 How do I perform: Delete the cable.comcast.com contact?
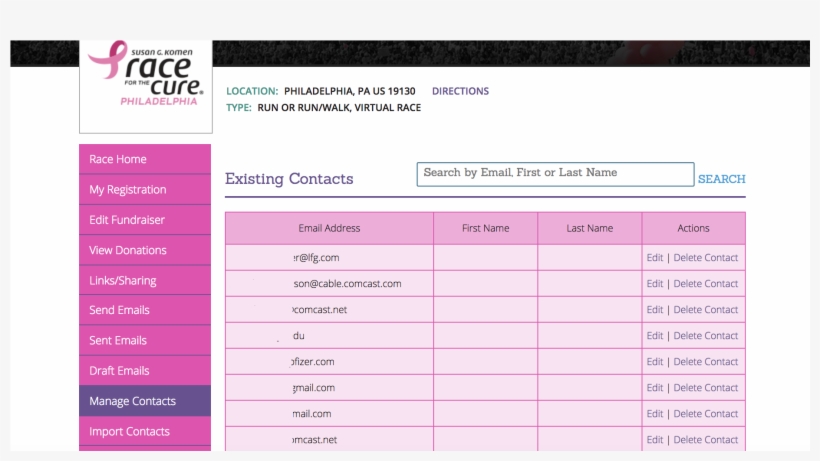(x=705, y=284)
